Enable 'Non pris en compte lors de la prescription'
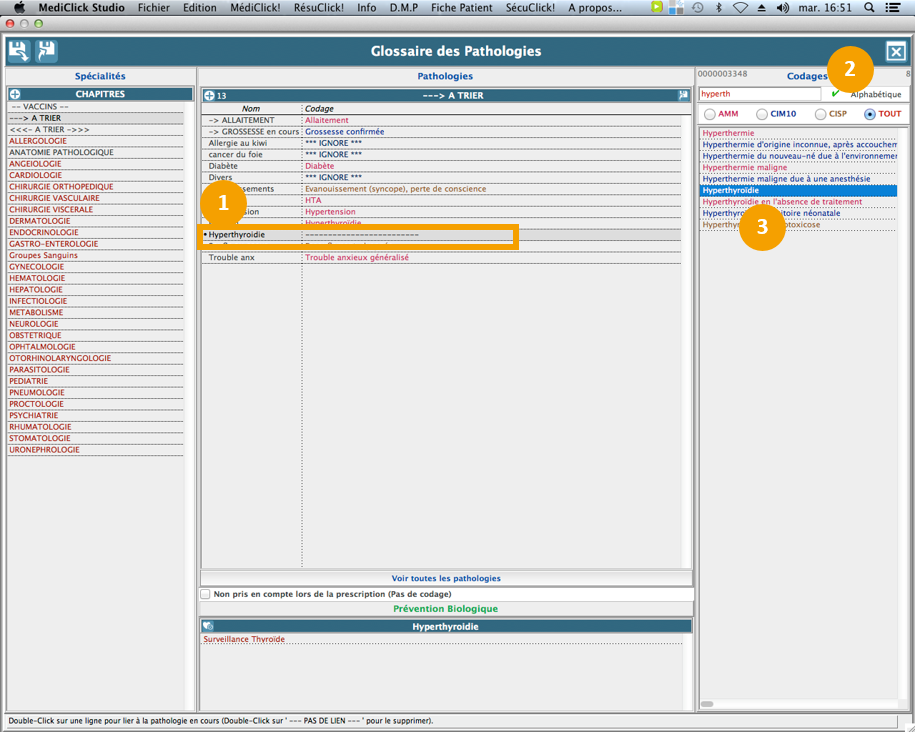 coord(206,594)
